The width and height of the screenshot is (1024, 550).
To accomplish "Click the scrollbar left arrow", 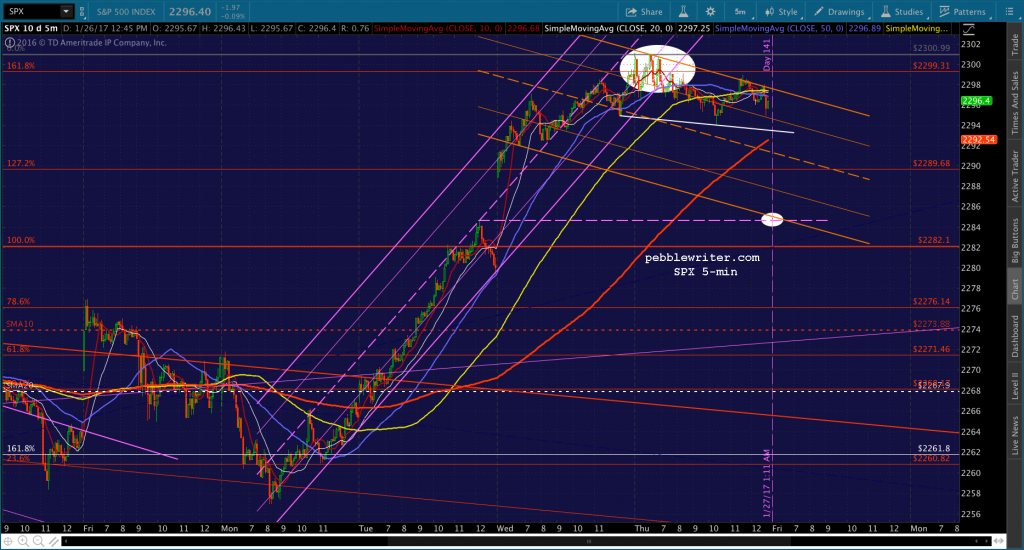I will point(66,541).
